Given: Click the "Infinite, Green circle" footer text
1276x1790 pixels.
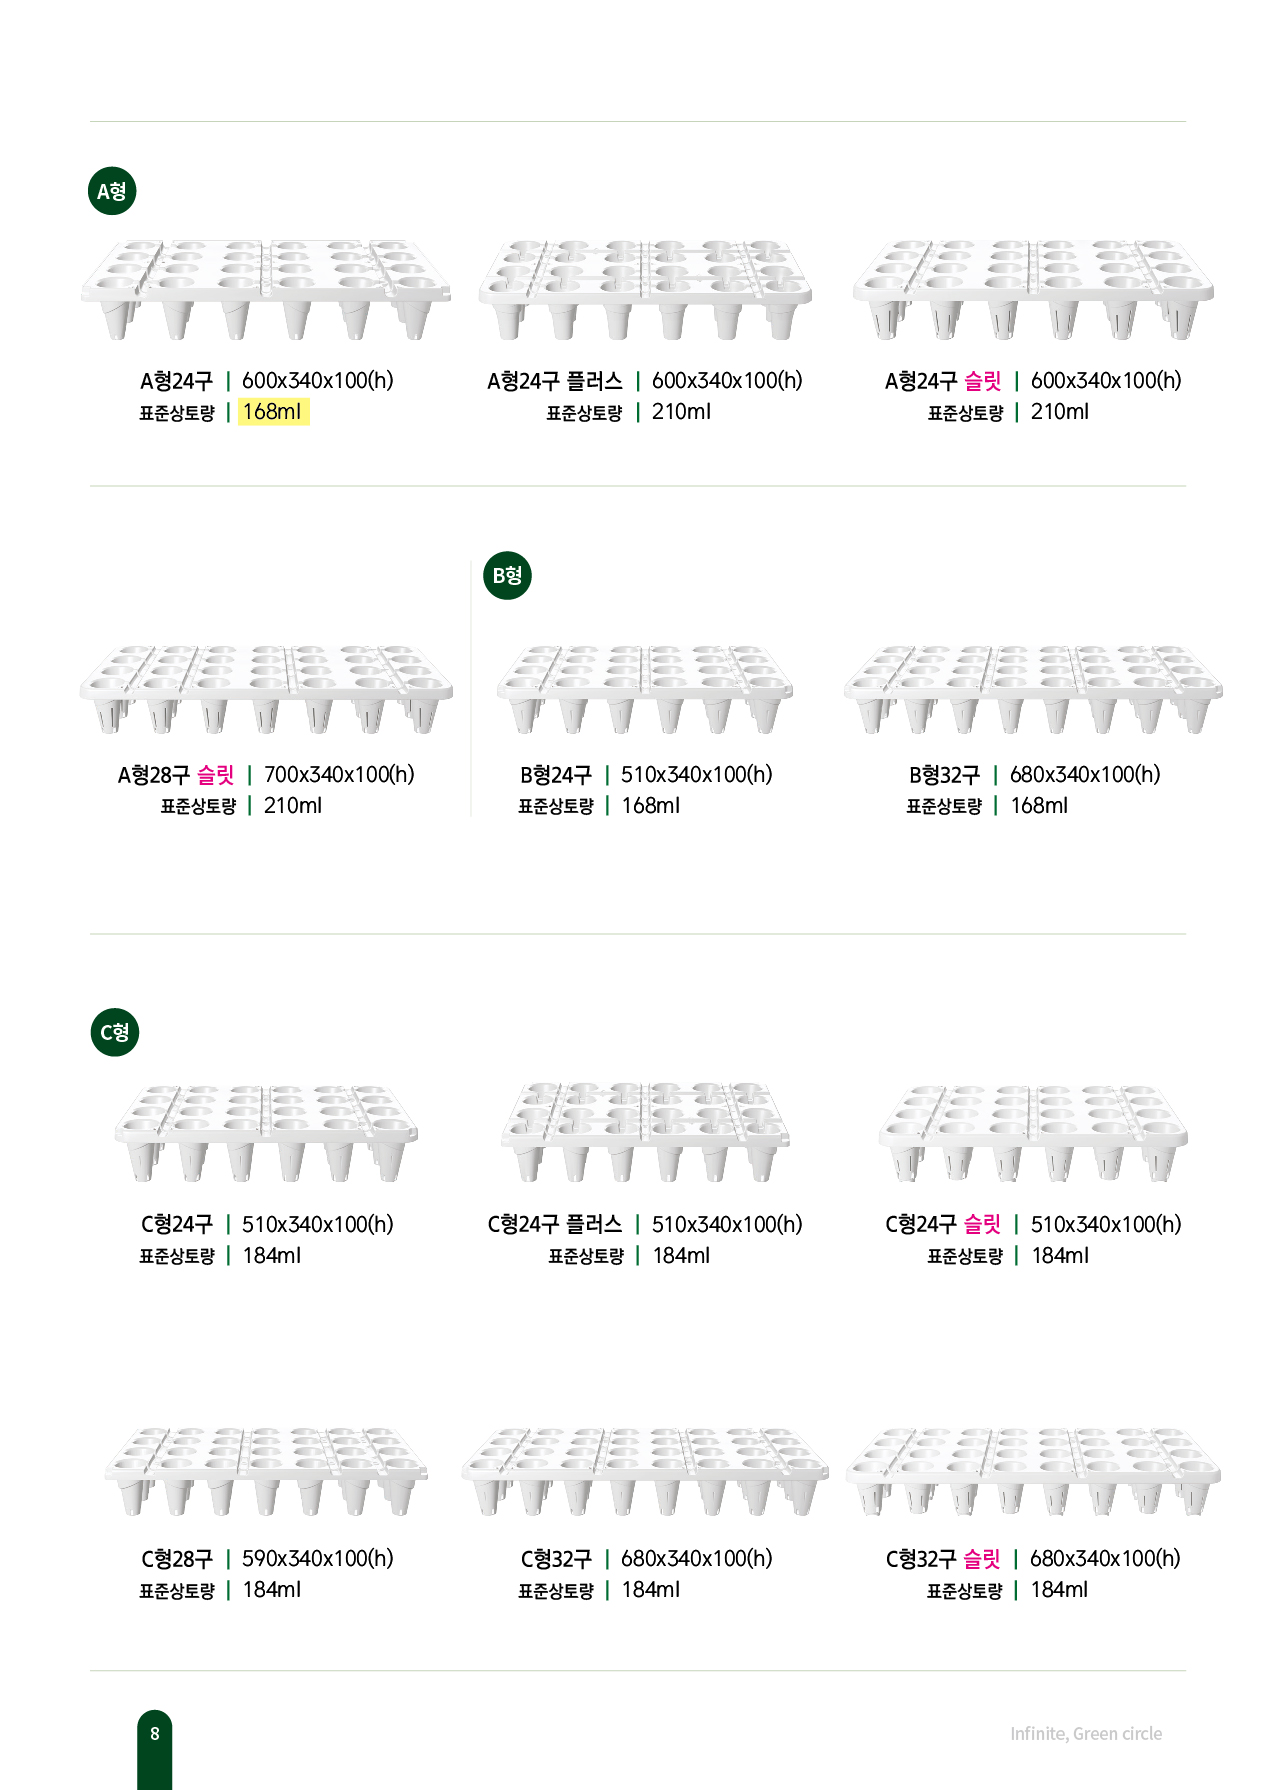Looking at the screenshot, I should (x=1086, y=1734).
